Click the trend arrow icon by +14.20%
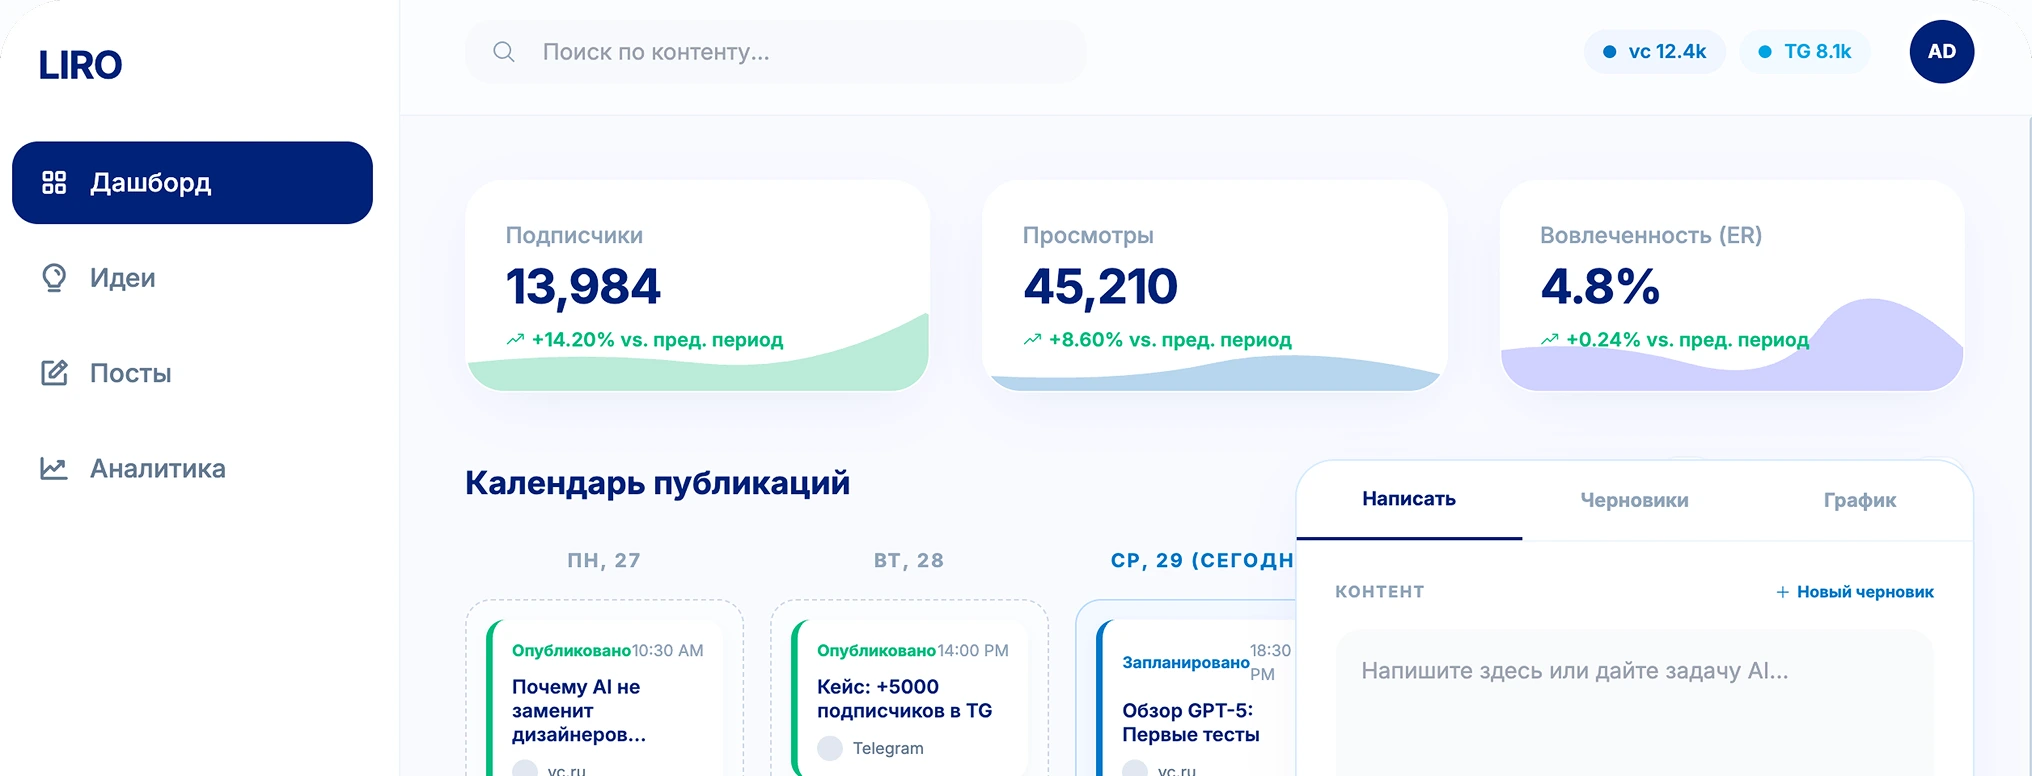This screenshot has width=2032, height=776. click(515, 340)
